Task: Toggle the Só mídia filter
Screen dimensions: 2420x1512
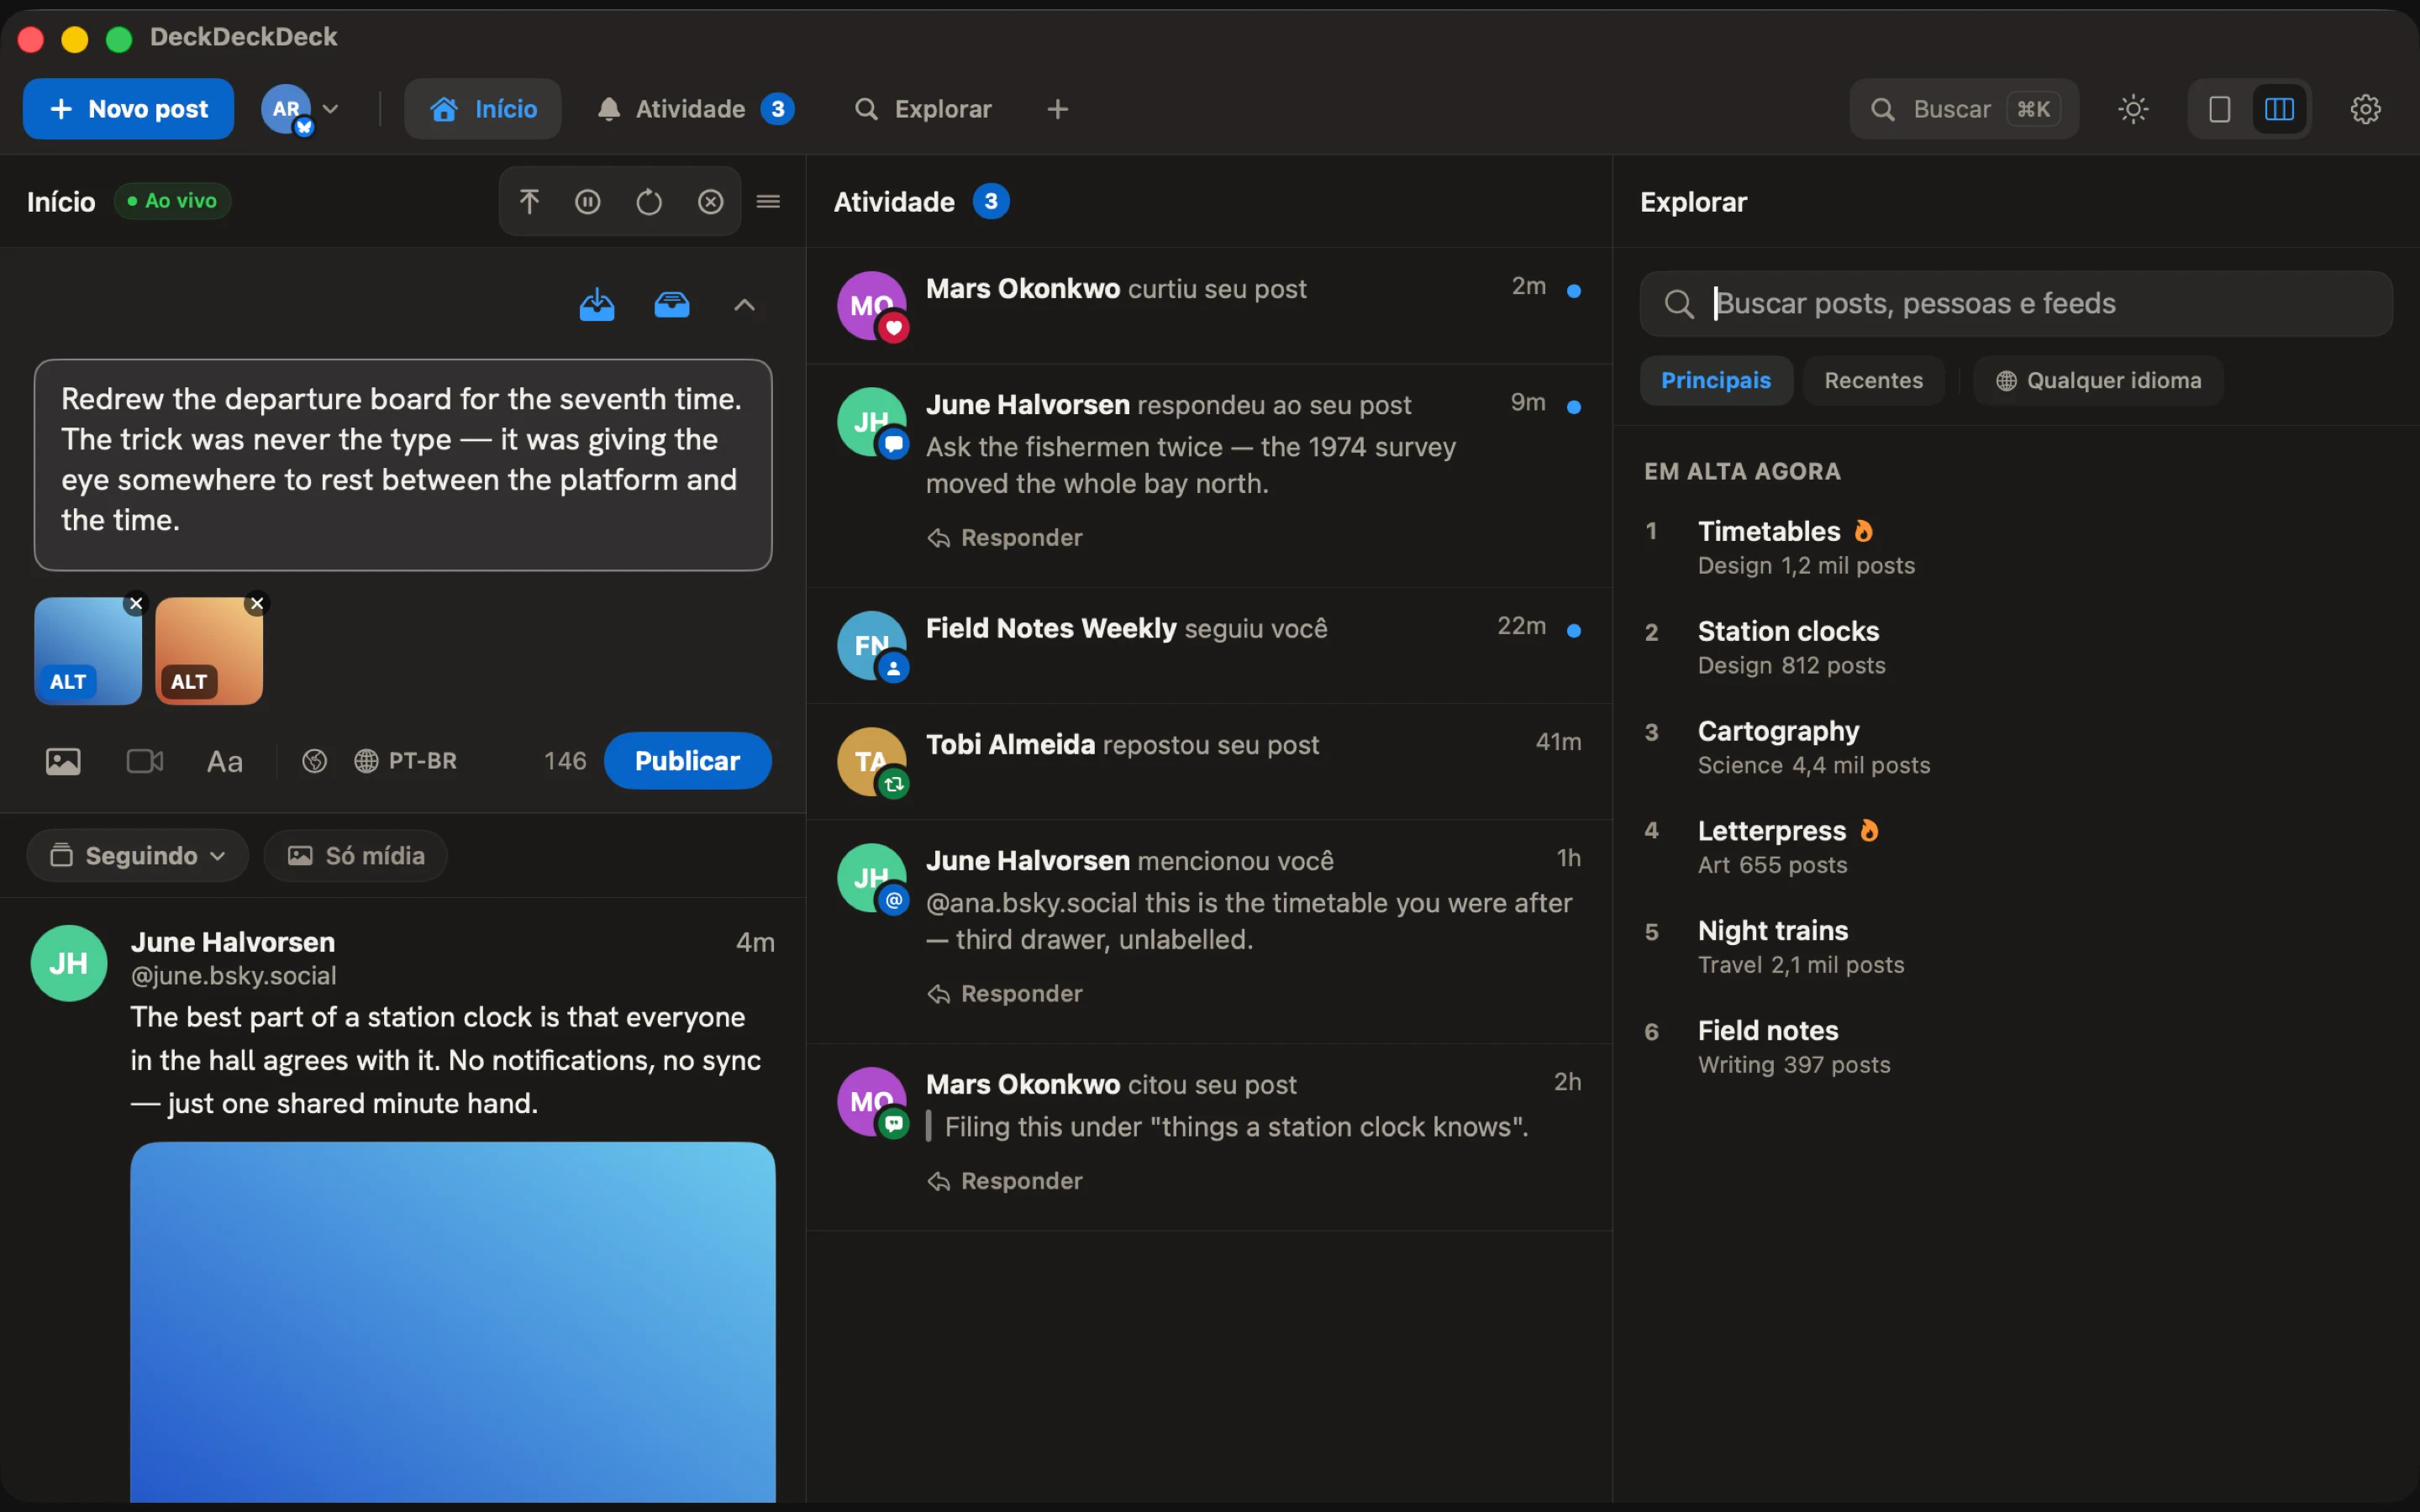Action: click(x=356, y=856)
